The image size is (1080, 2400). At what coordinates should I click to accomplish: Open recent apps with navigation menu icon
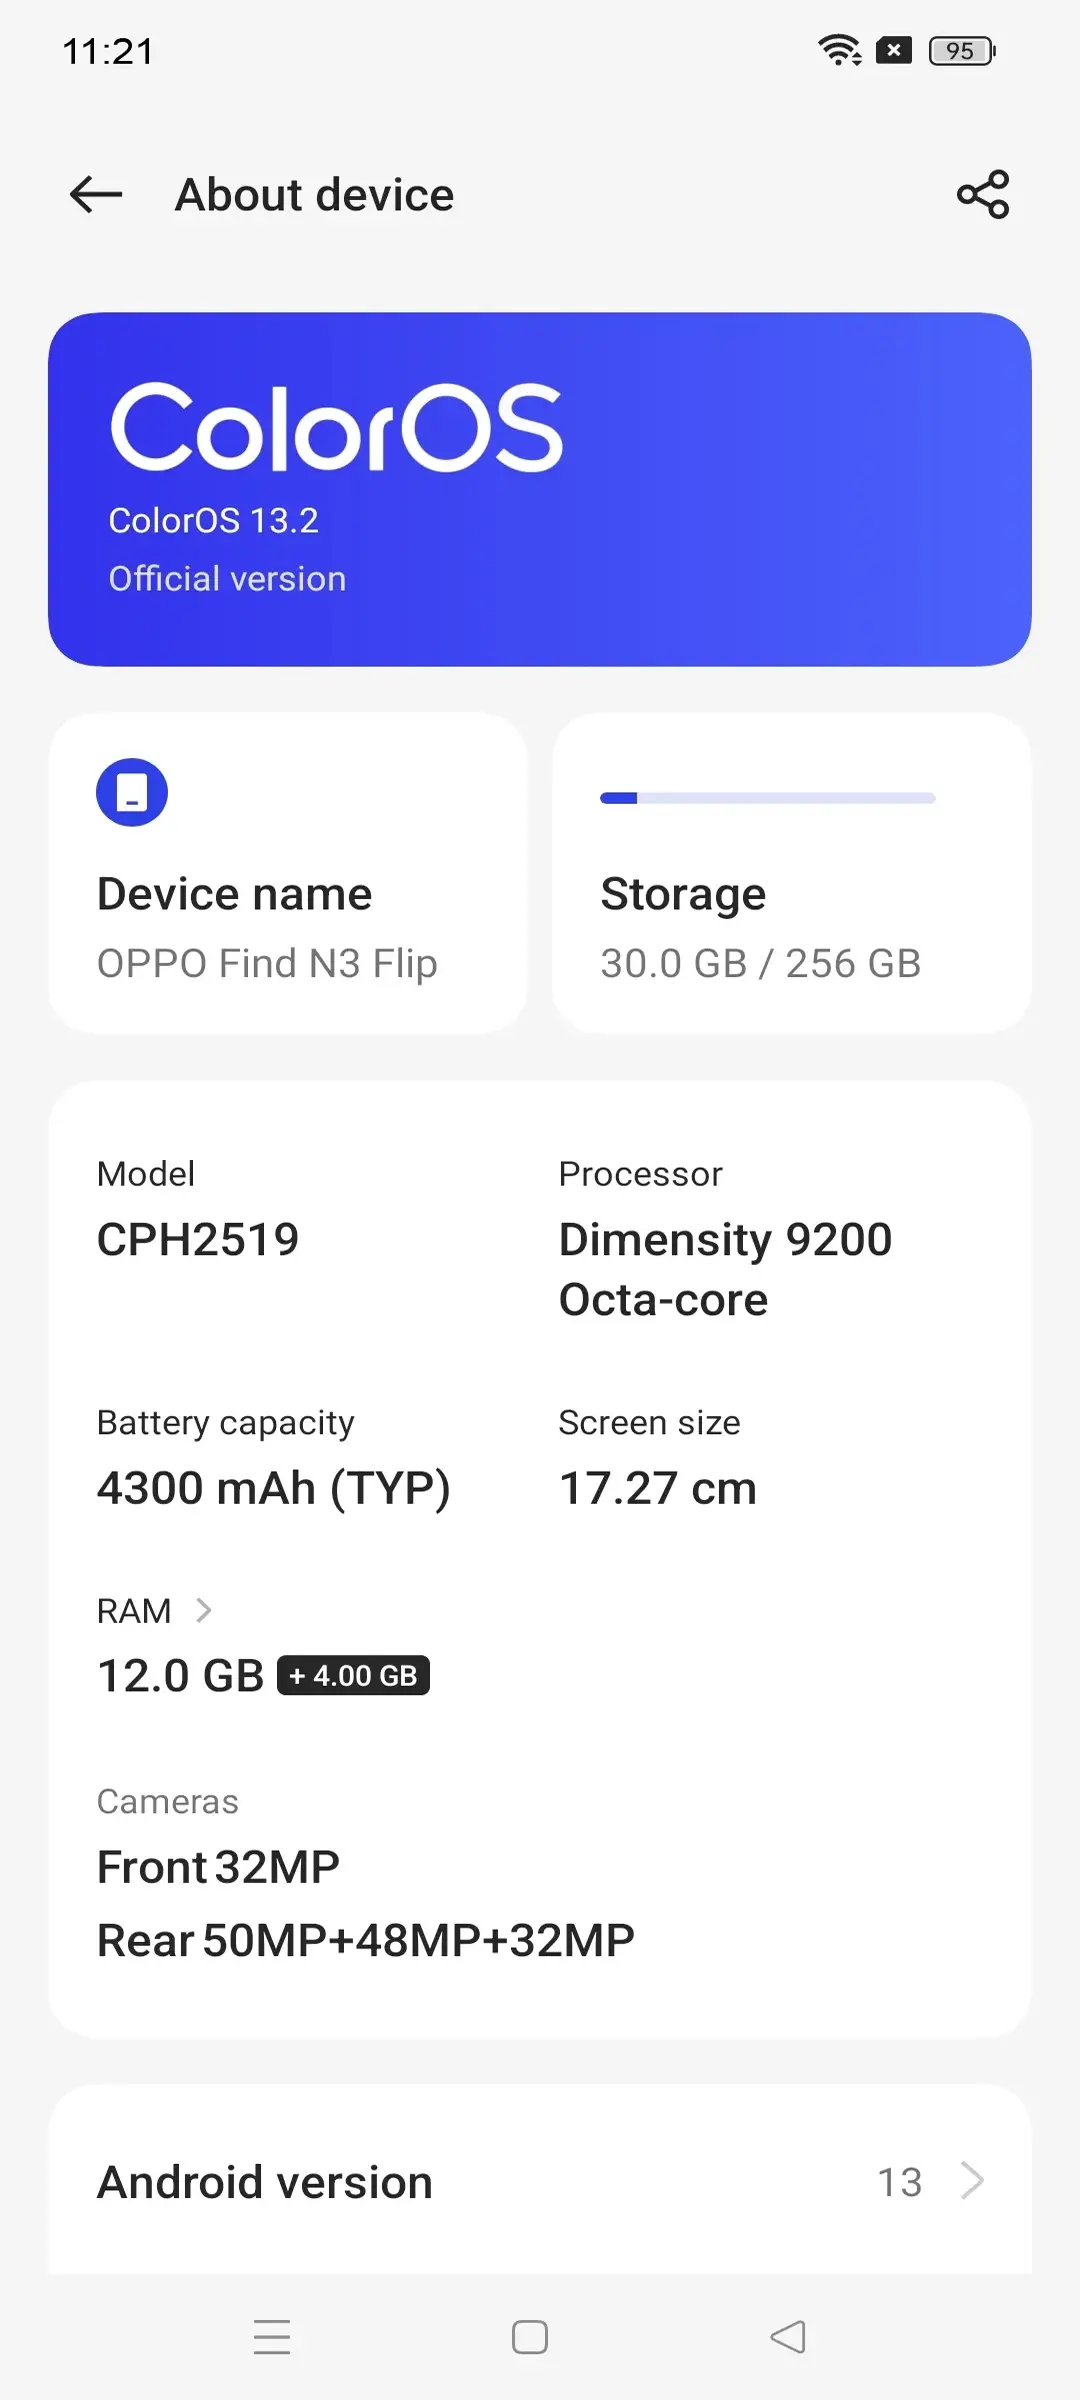click(x=272, y=2337)
